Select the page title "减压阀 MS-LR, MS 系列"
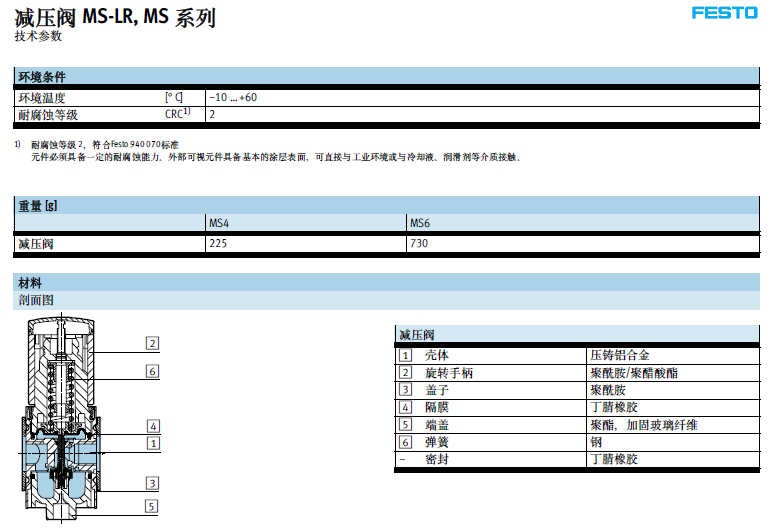780x532 pixels. pyautogui.click(x=115, y=17)
